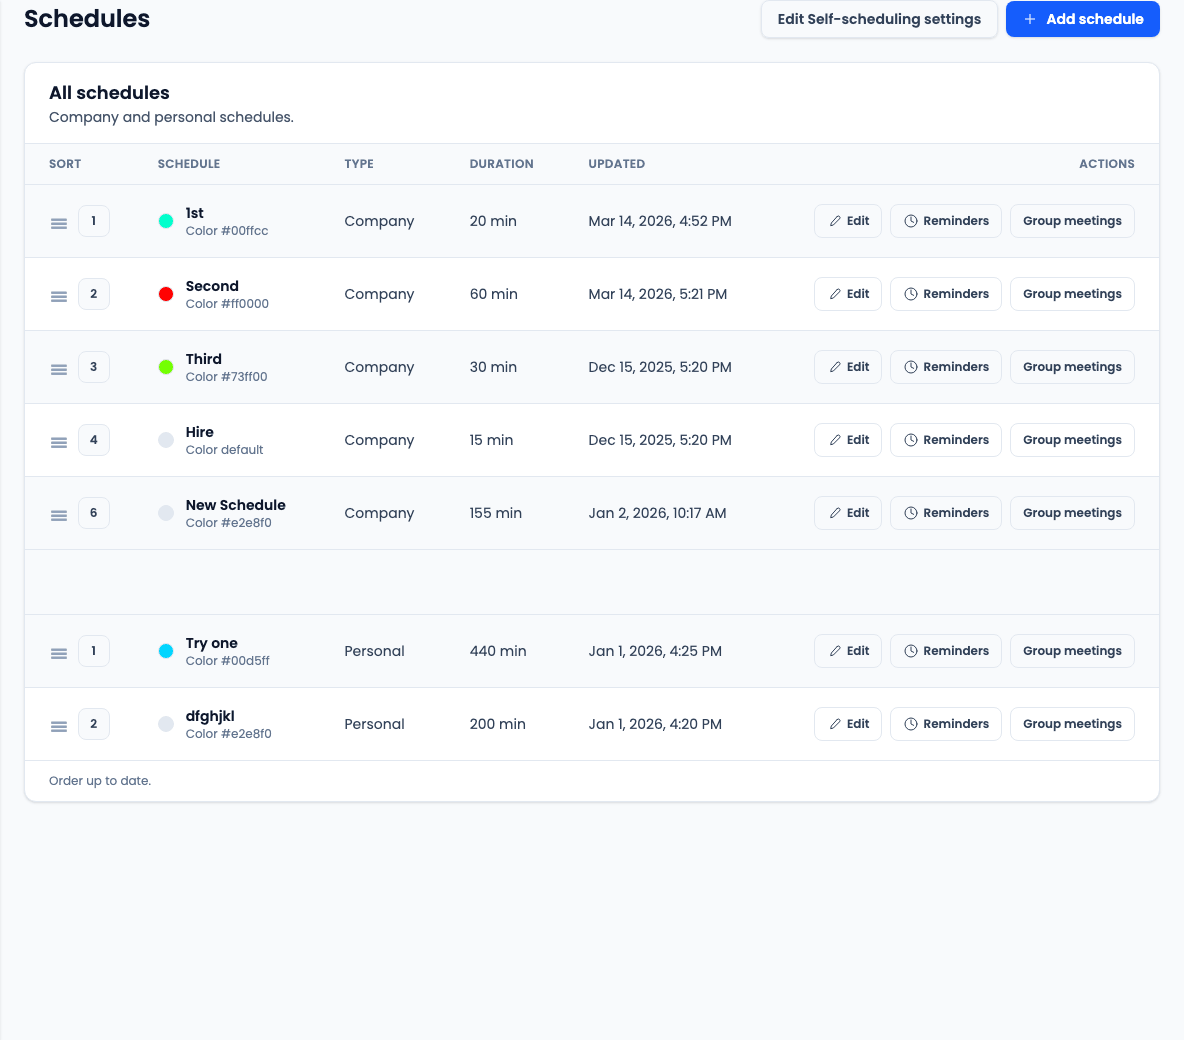1184x1040 pixels.
Task: Click the drag handle for 1st schedule
Action: click(x=59, y=224)
